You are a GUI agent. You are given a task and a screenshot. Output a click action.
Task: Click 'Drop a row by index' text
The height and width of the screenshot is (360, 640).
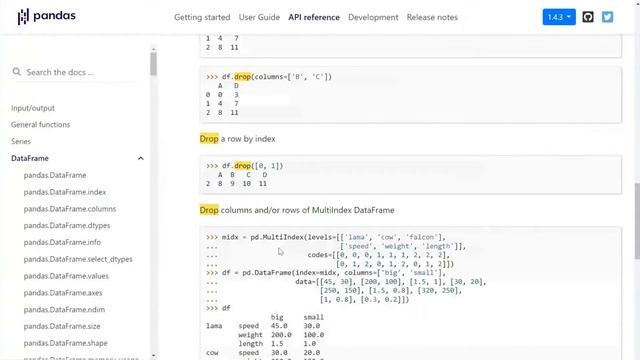point(238,139)
